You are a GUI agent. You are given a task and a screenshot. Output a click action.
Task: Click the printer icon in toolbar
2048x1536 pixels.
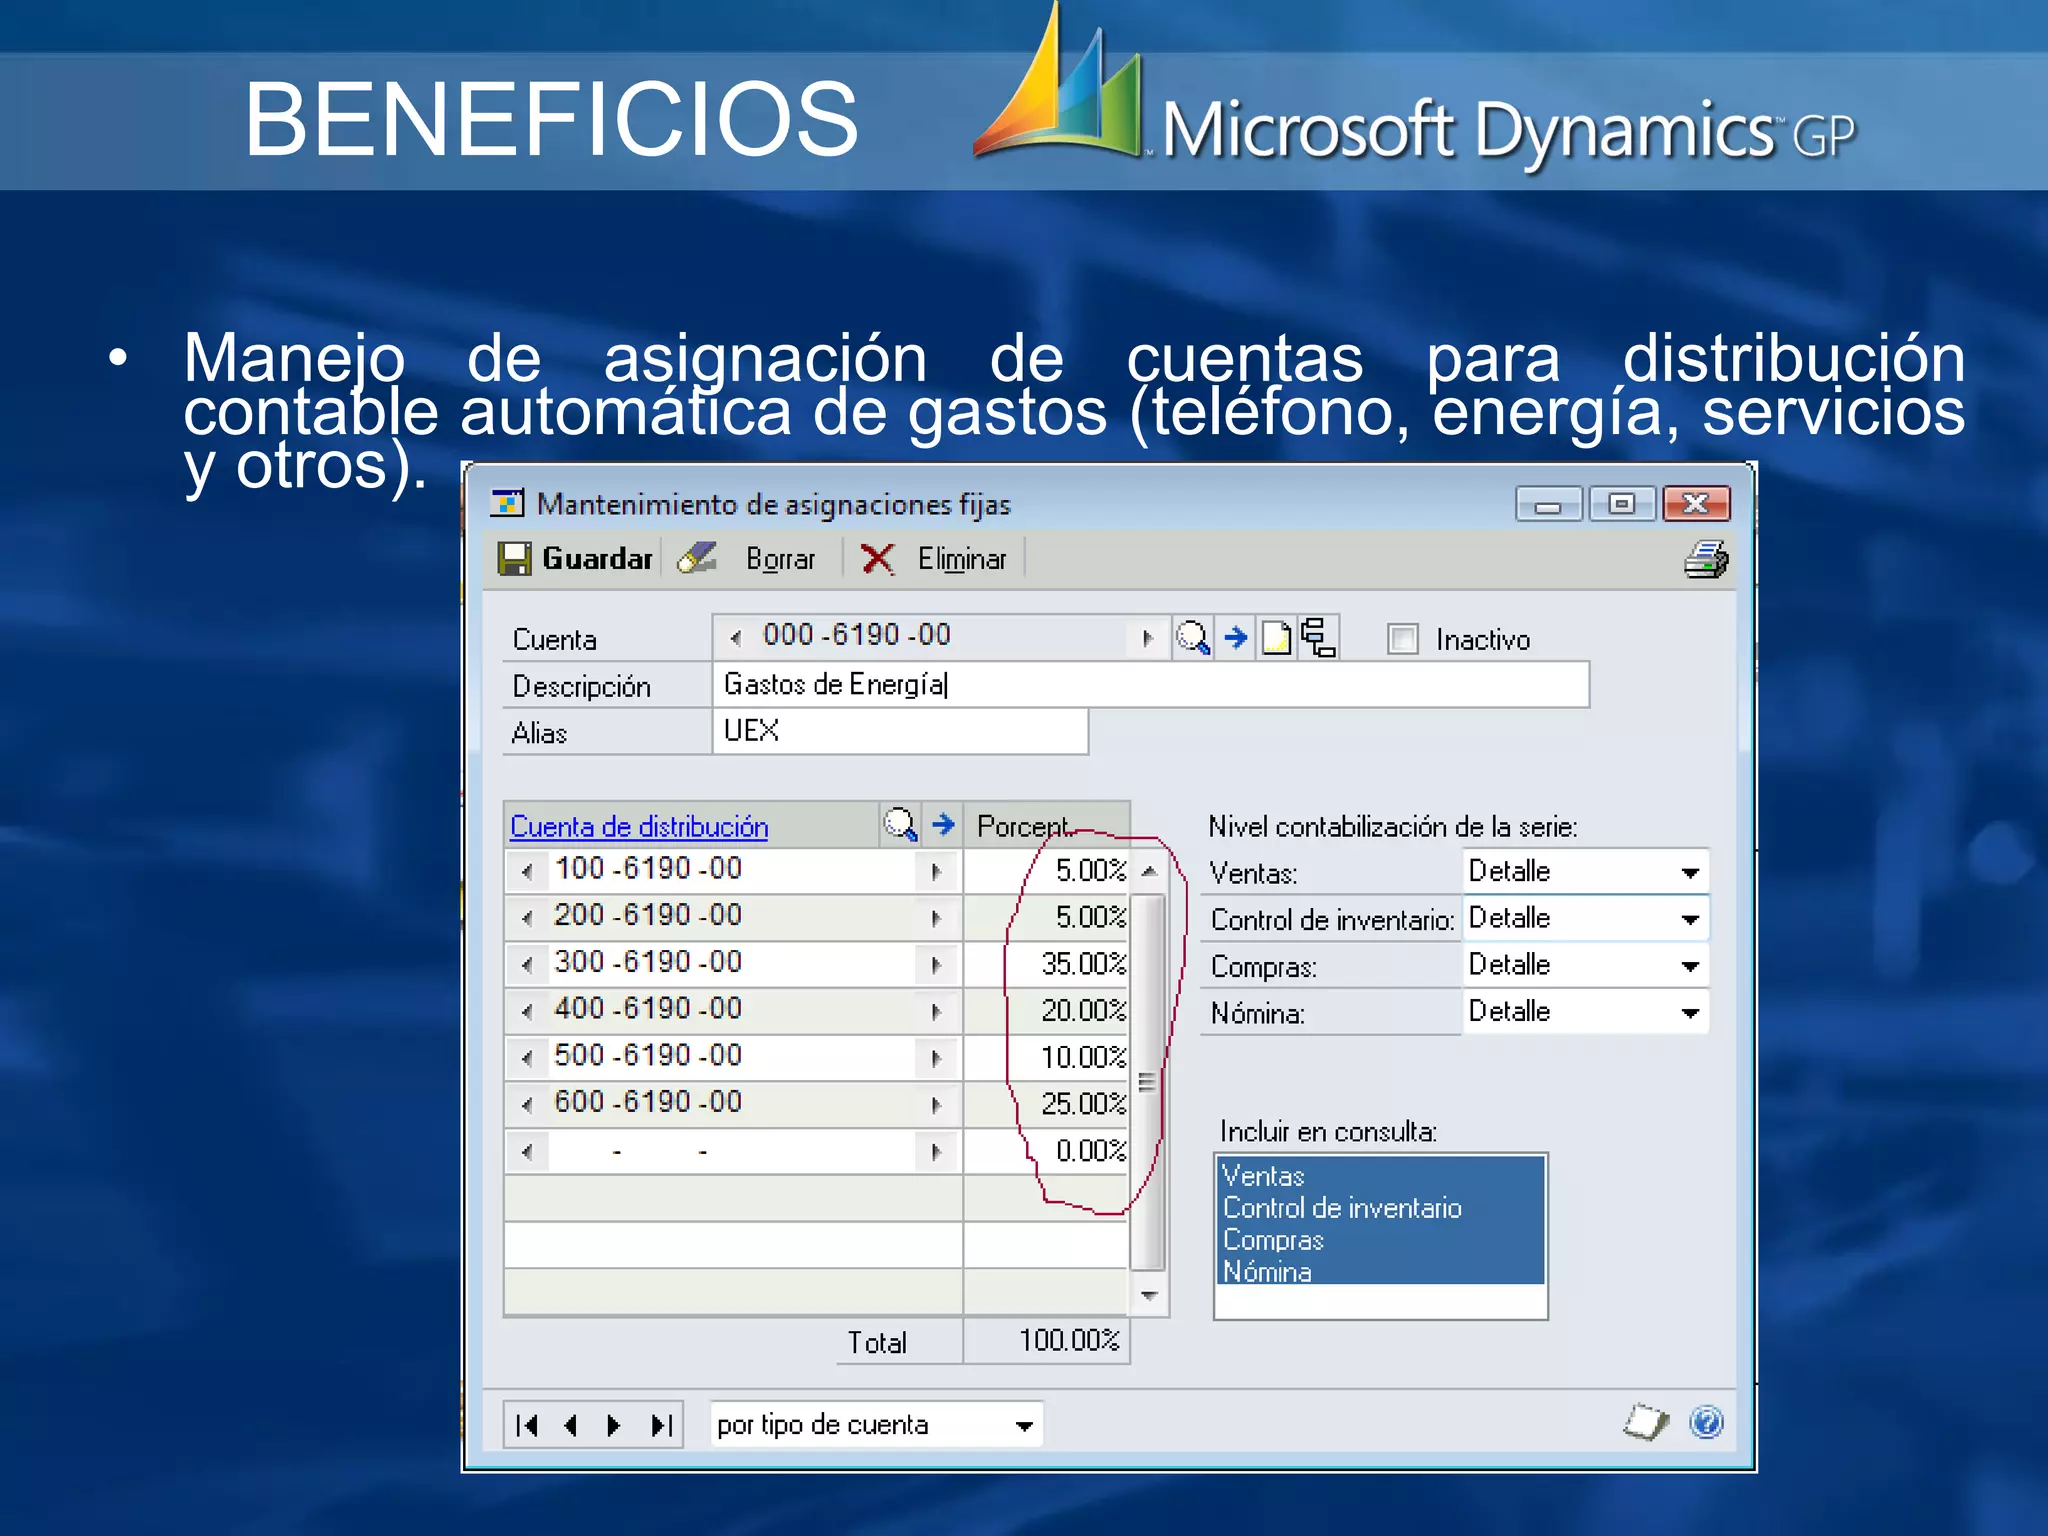1706,559
